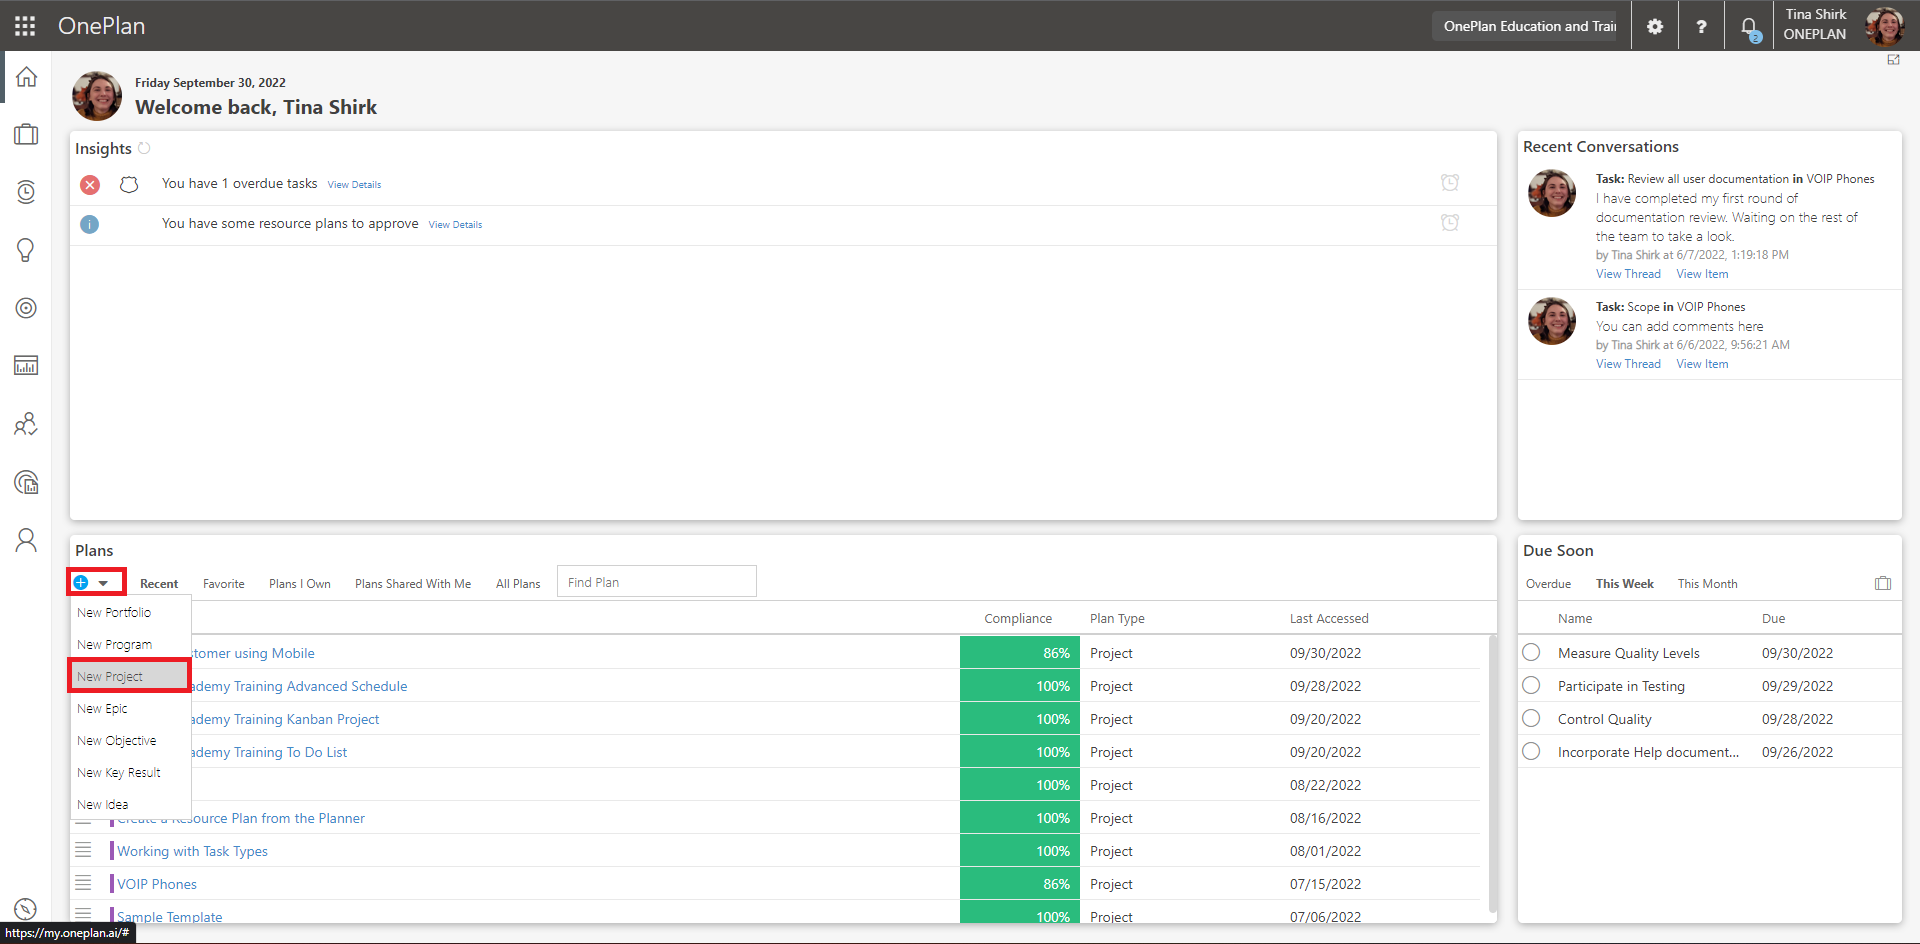
Task: Click the red overdue error icon
Action: [90, 184]
